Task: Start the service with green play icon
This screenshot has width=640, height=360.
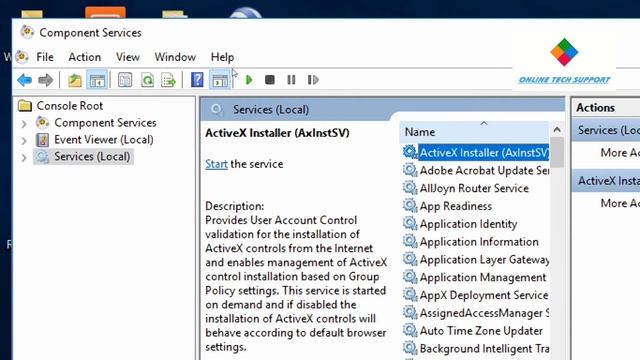Action: coord(249,80)
